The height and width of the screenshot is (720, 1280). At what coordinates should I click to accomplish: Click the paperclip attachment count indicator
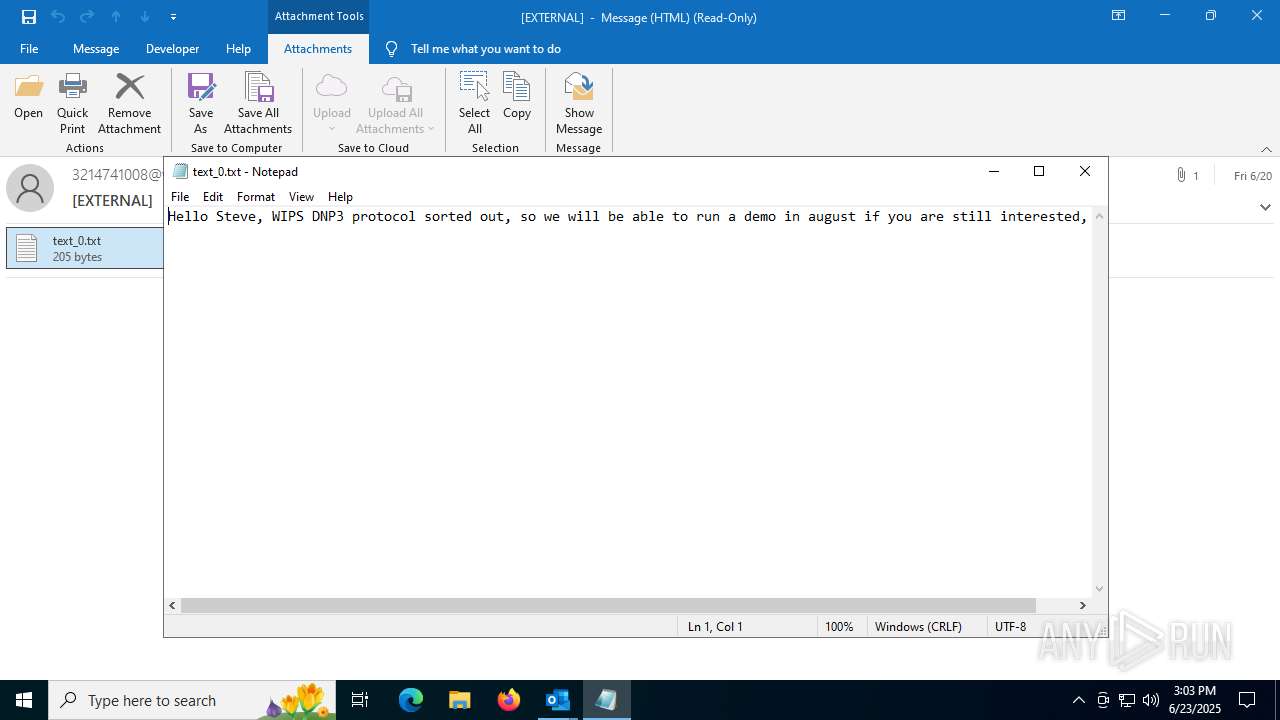[x=1188, y=176]
